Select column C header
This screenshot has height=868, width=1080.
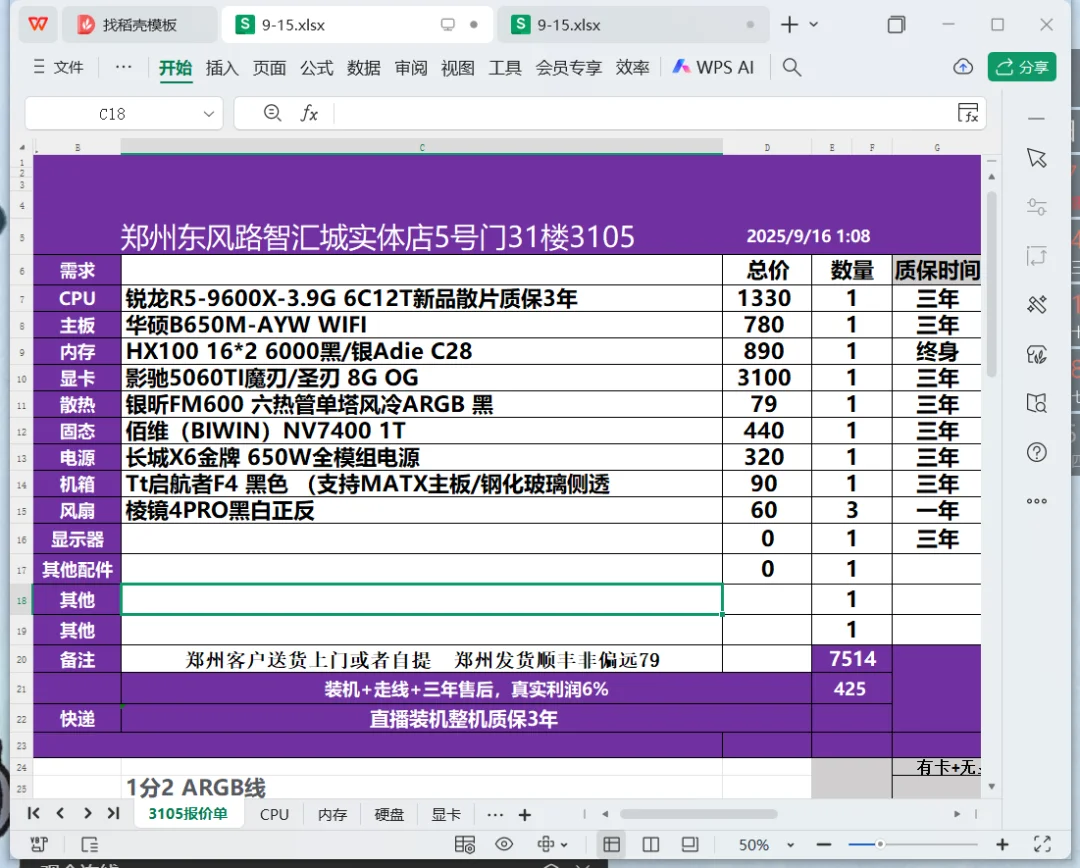coord(422,147)
